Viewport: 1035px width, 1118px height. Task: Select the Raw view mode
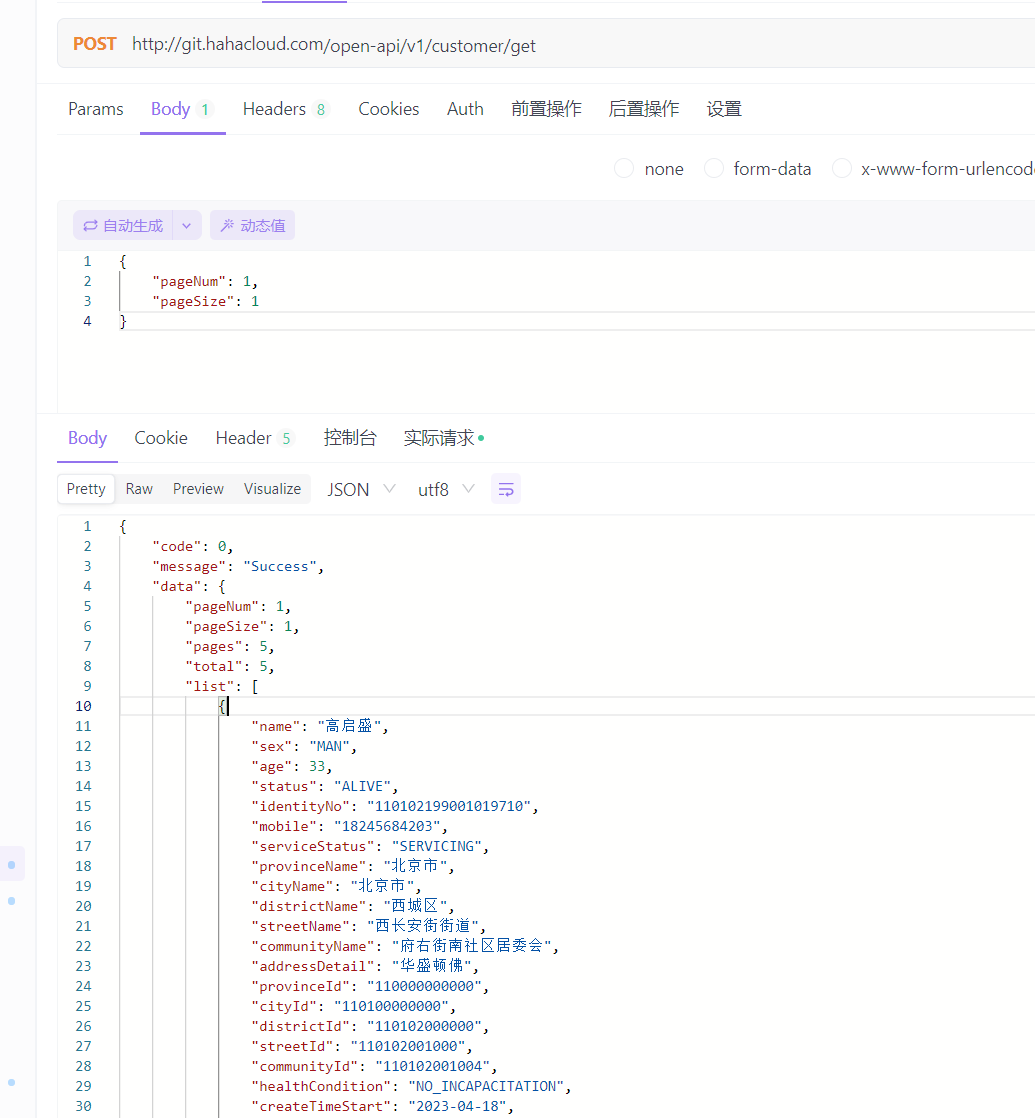[139, 489]
